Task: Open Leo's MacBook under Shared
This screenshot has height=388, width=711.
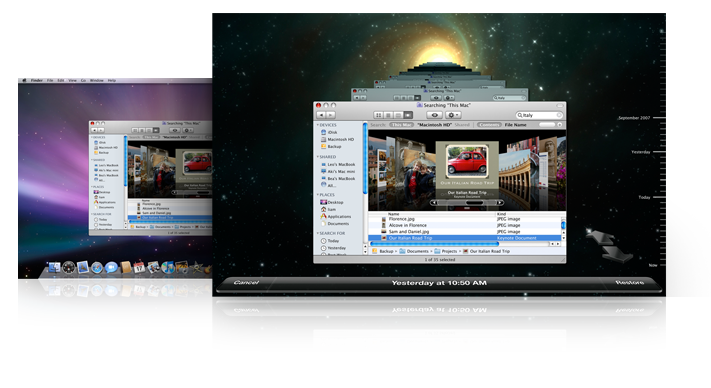Action: [338, 165]
